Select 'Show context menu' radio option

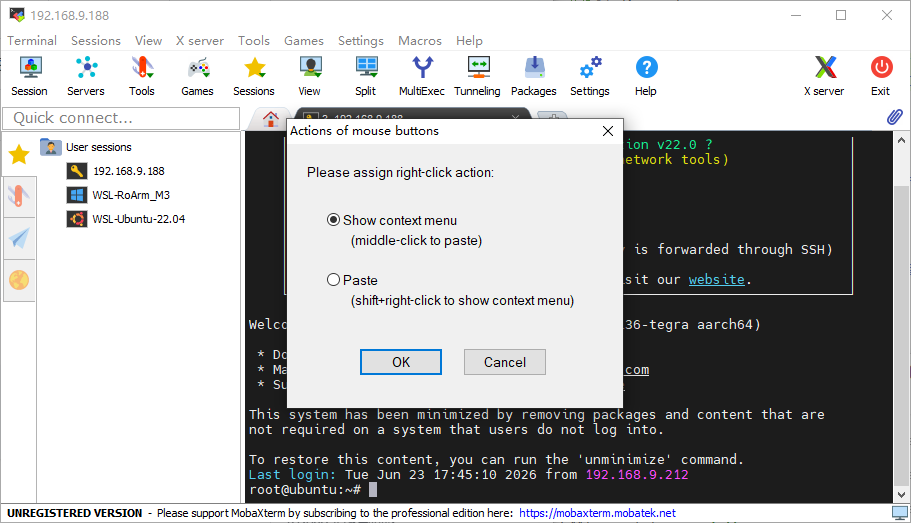coord(333,220)
